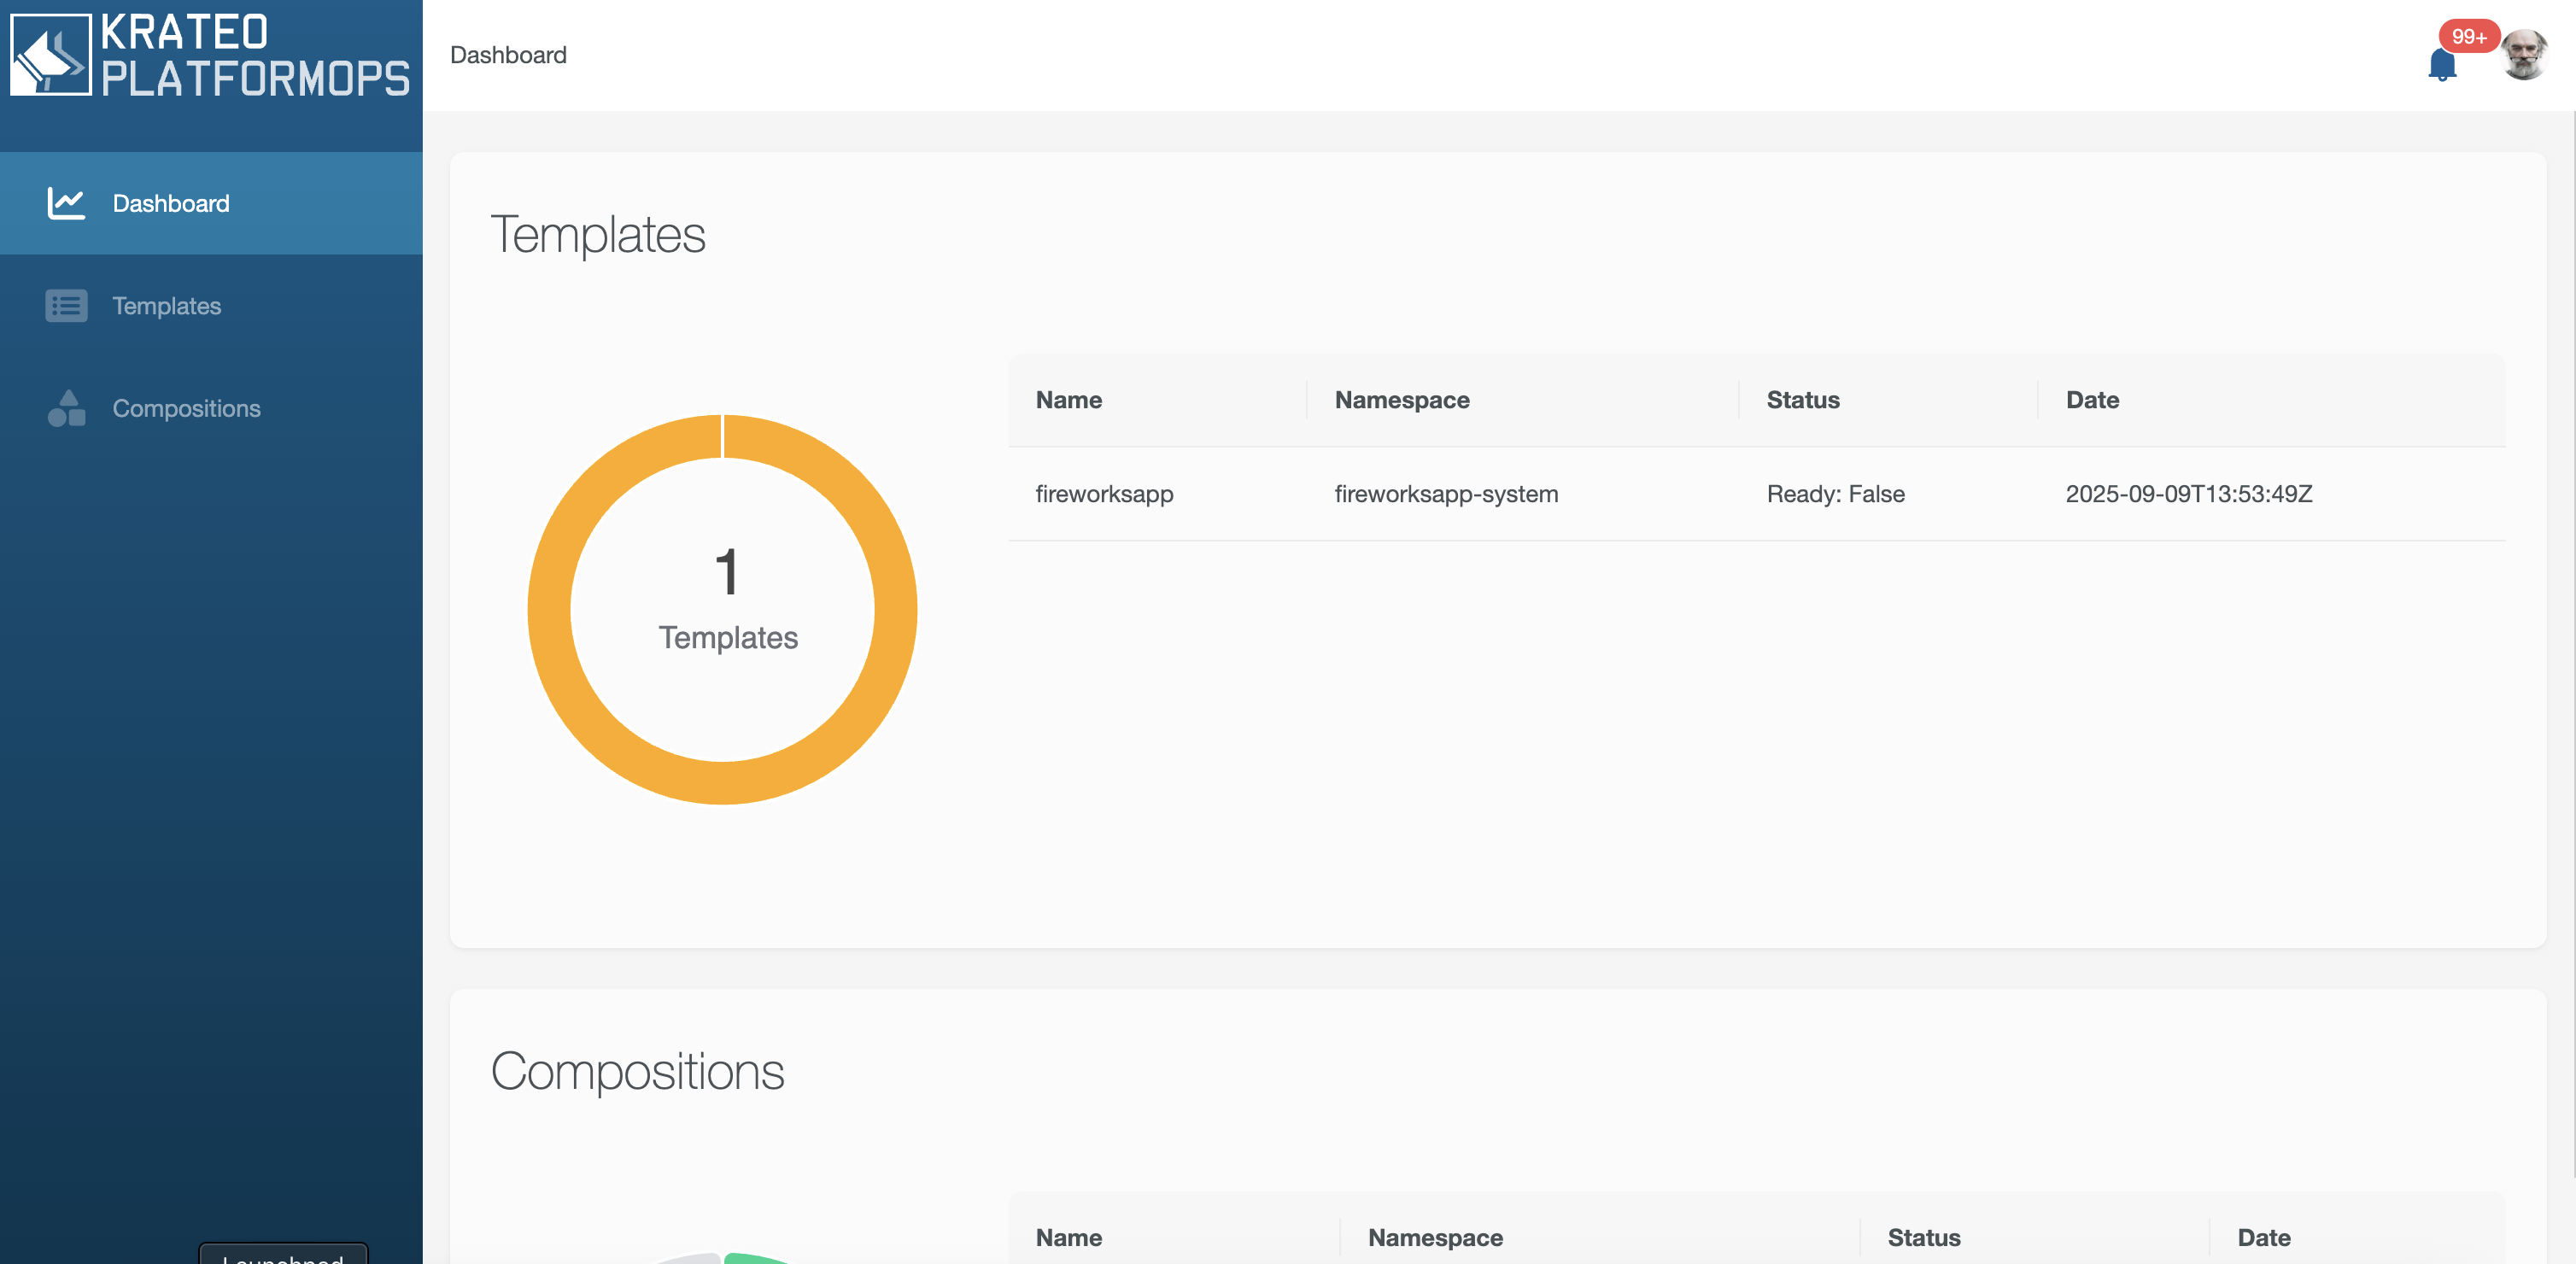This screenshot has height=1264, width=2576.
Task: Click the fireworksapp-system namespace cell
Action: click(1446, 494)
